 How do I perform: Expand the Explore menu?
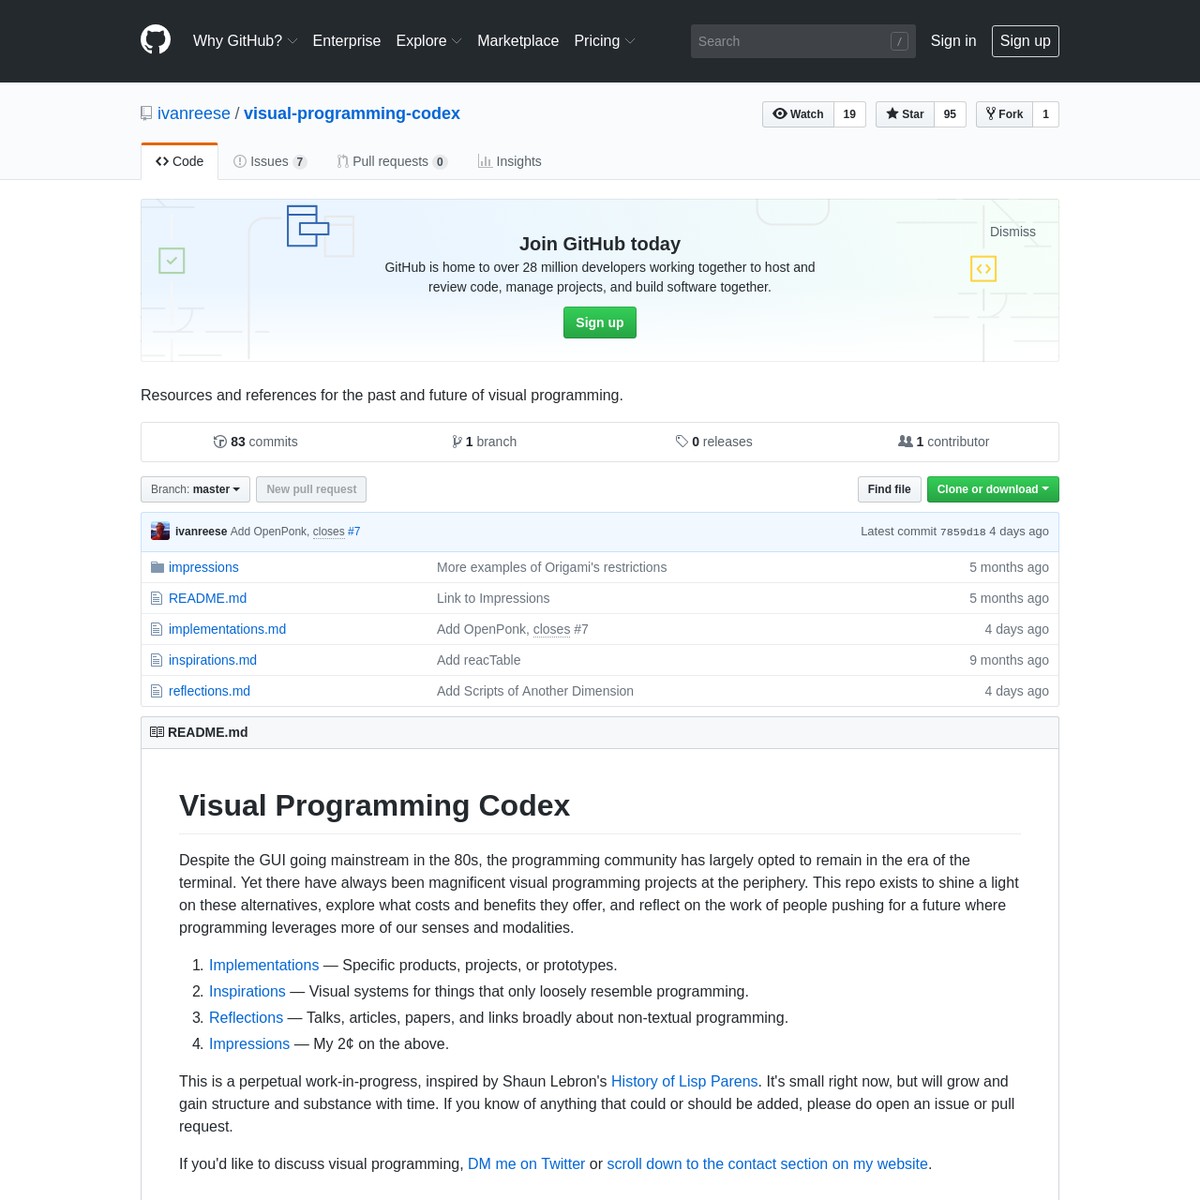[x=428, y=41]
